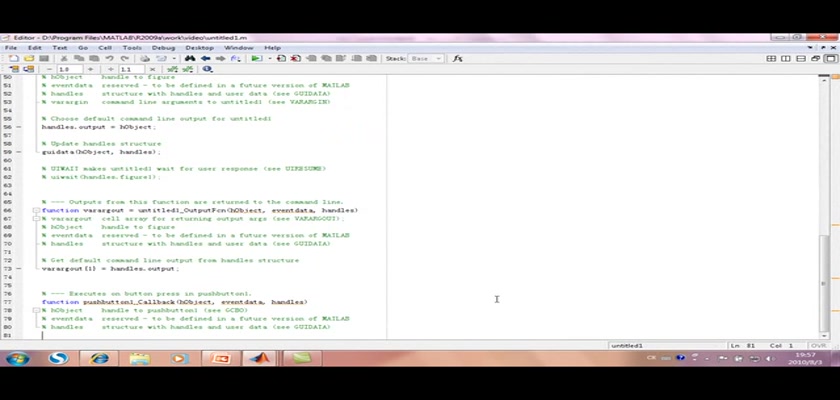Open the Edit menu
The height and width of the screenshot is (400, 840).
[34, 48]
